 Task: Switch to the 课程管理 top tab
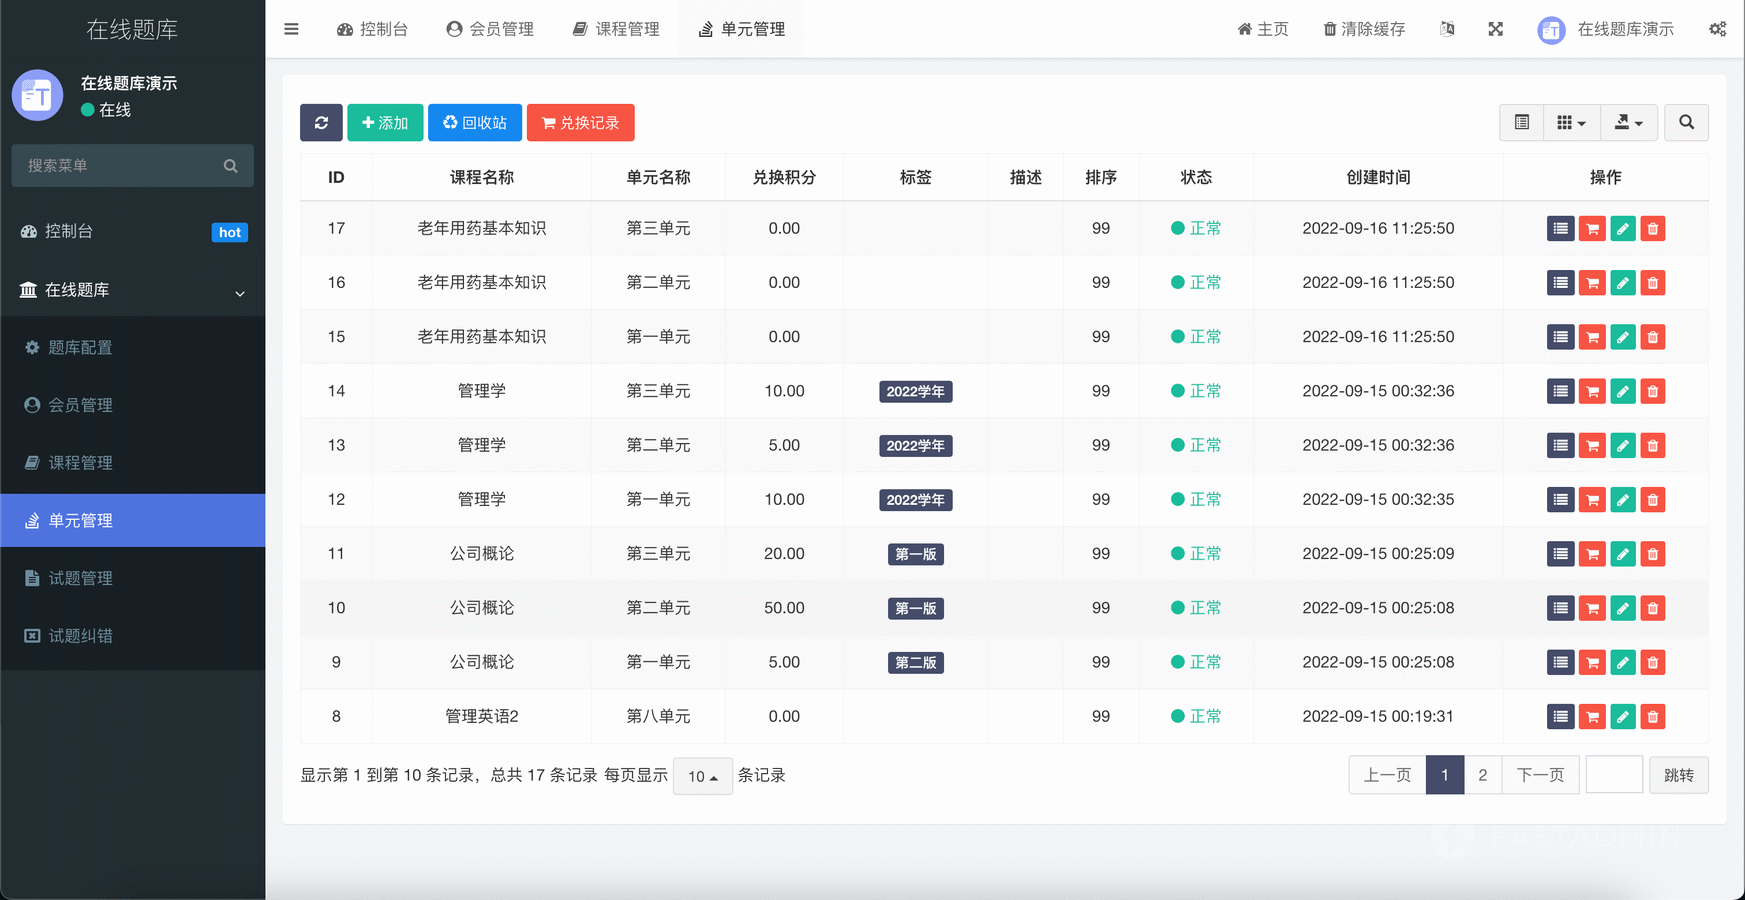pos(616,29)
